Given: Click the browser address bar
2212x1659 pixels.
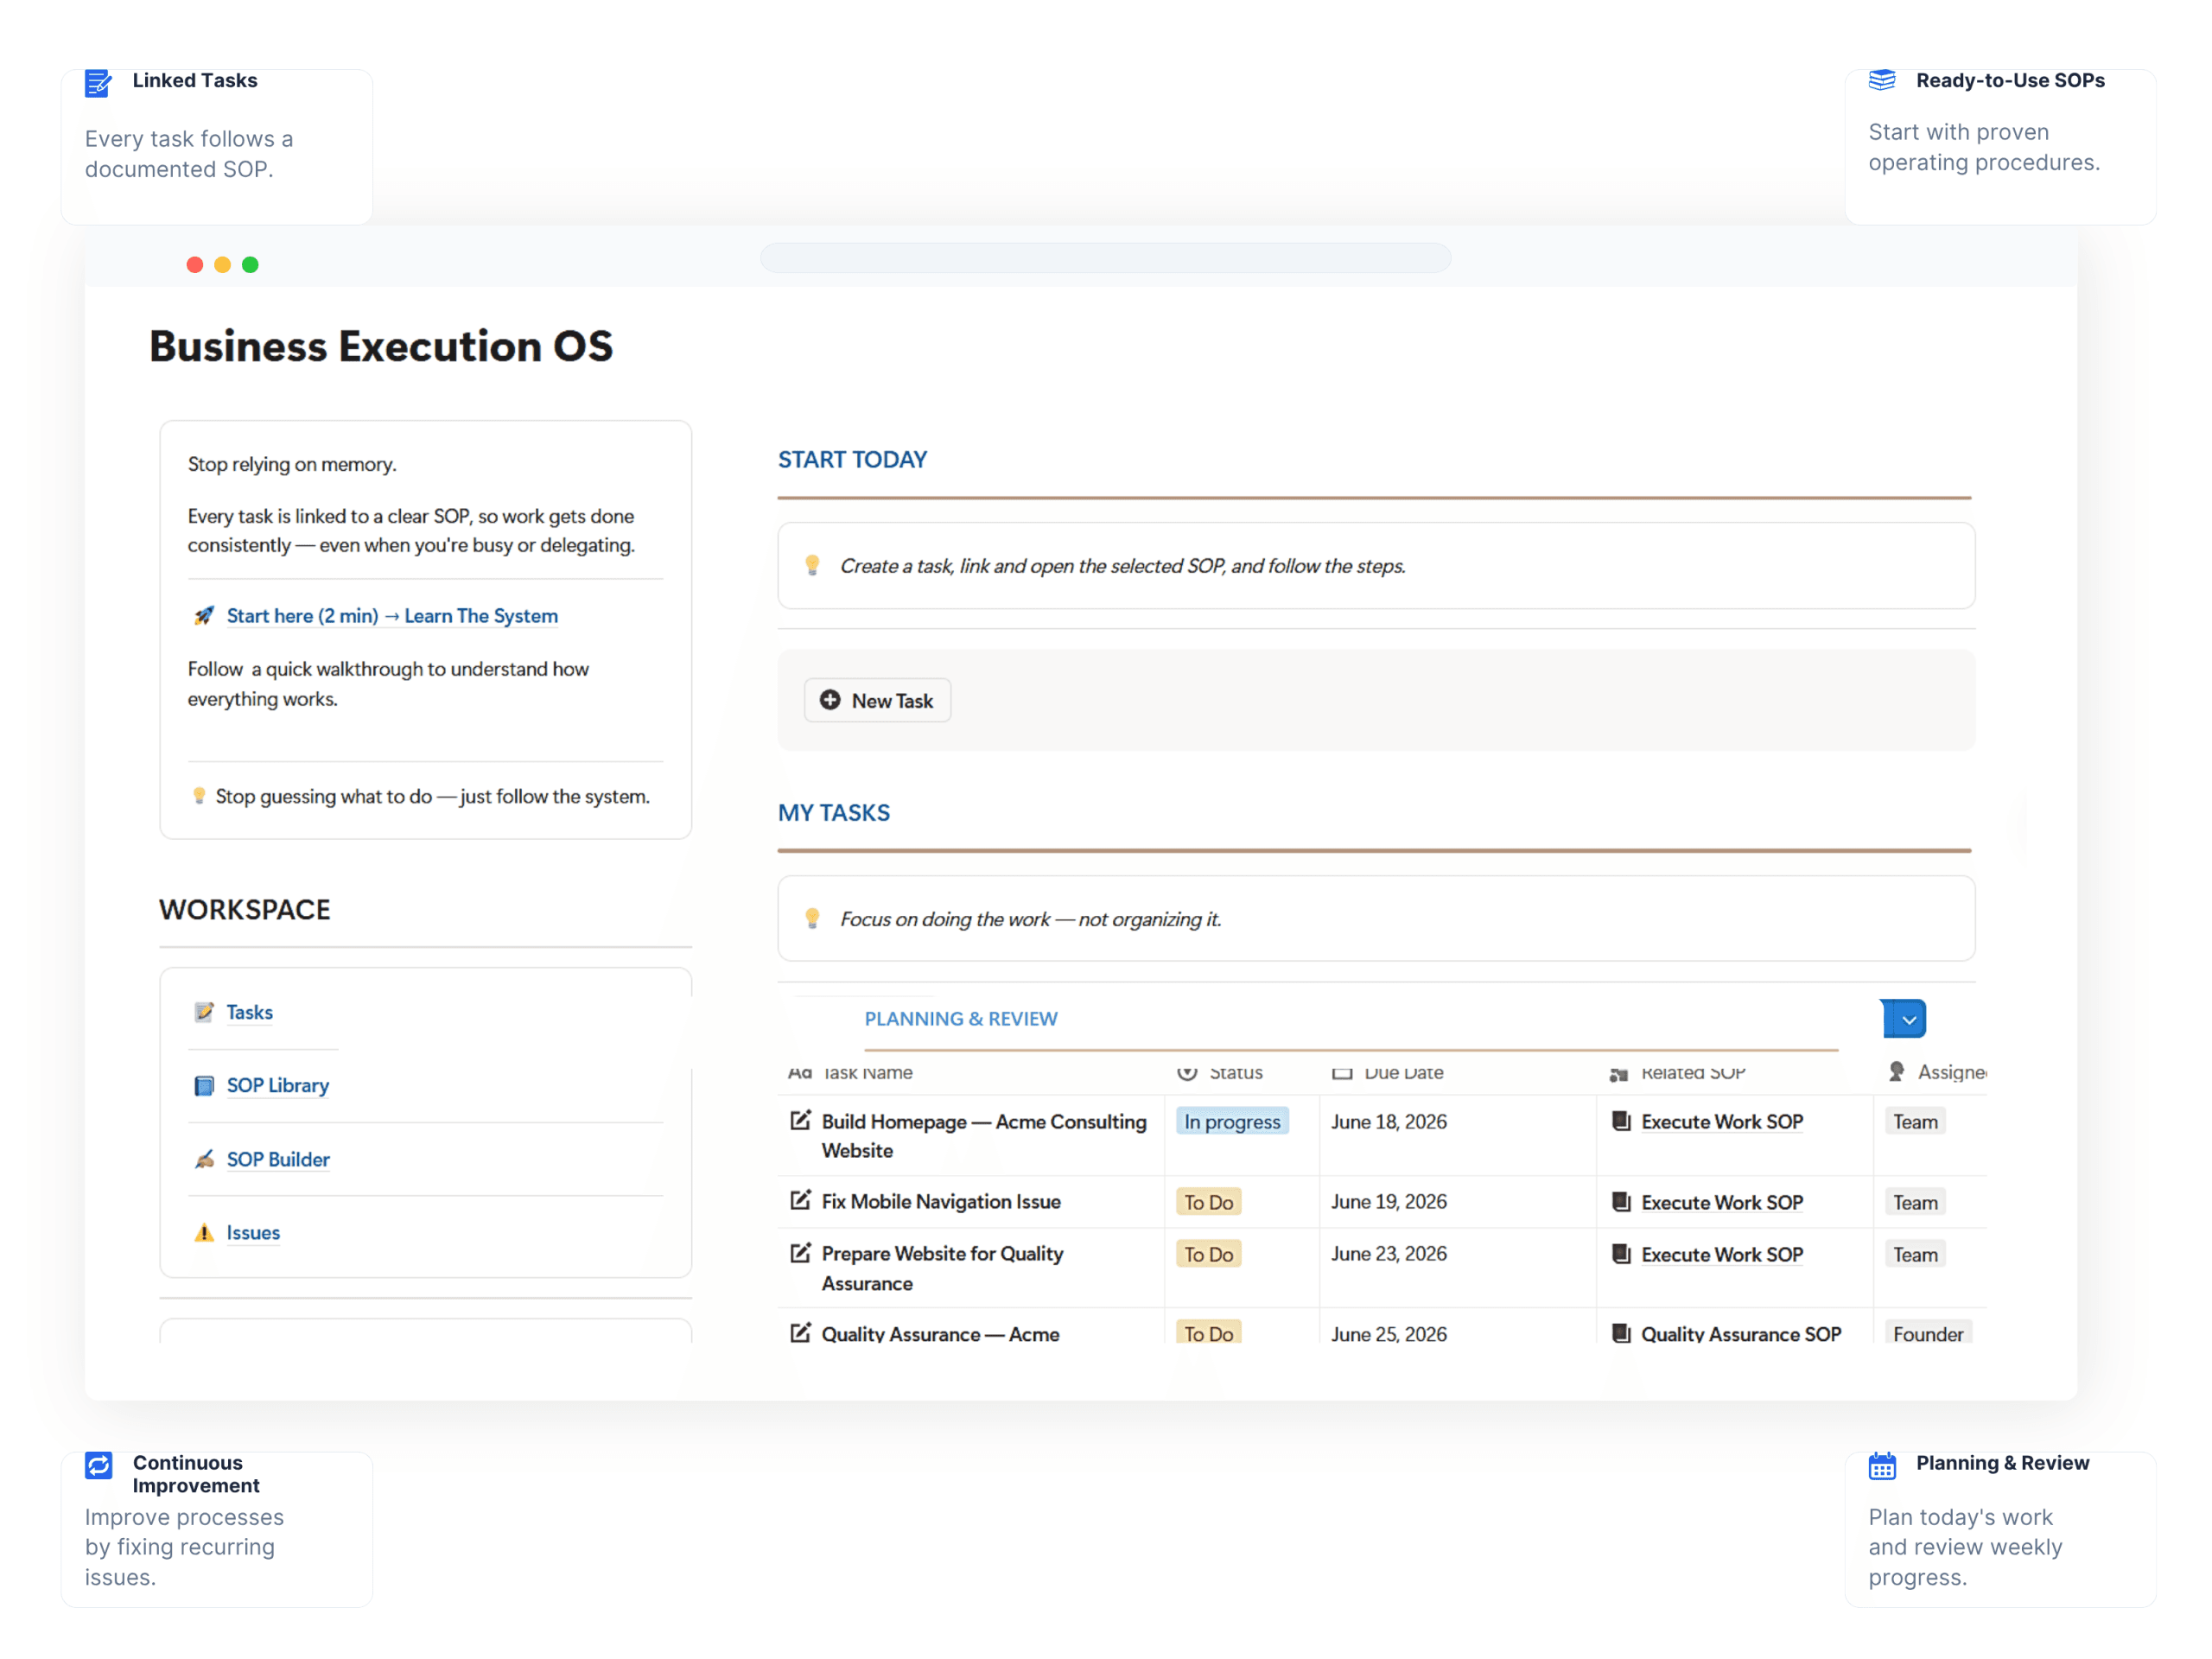Looking at the screenshot, I should 1105,258.
